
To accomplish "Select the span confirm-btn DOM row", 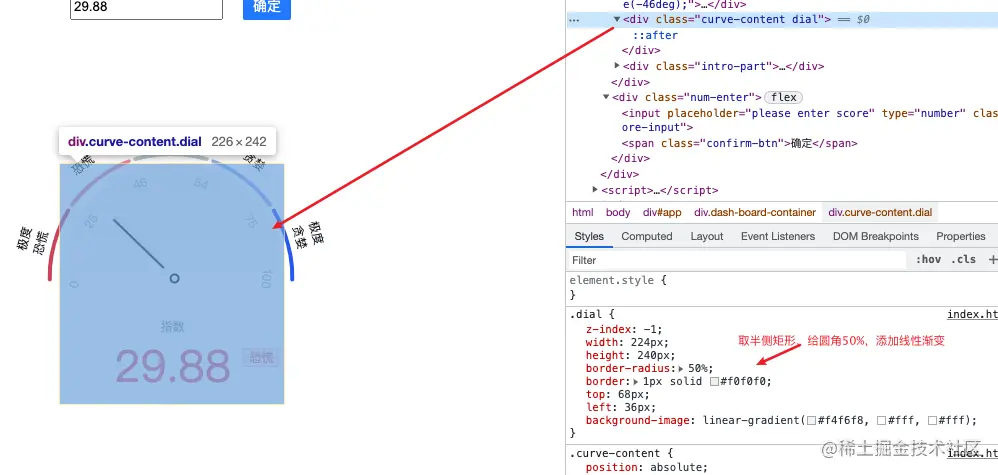I will [x=740, y=143].
